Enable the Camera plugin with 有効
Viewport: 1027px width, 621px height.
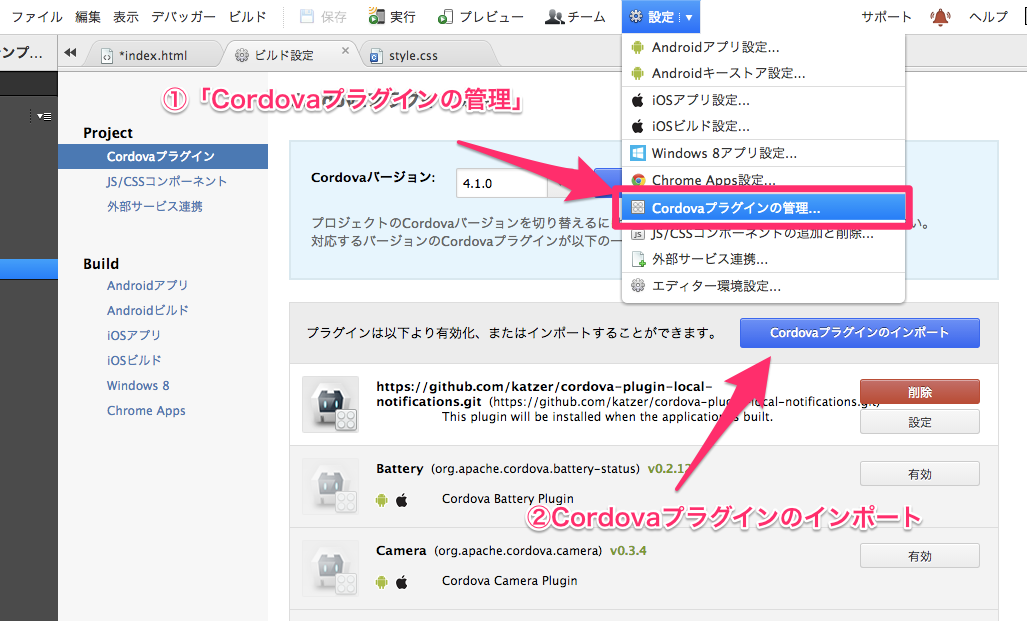919,556
